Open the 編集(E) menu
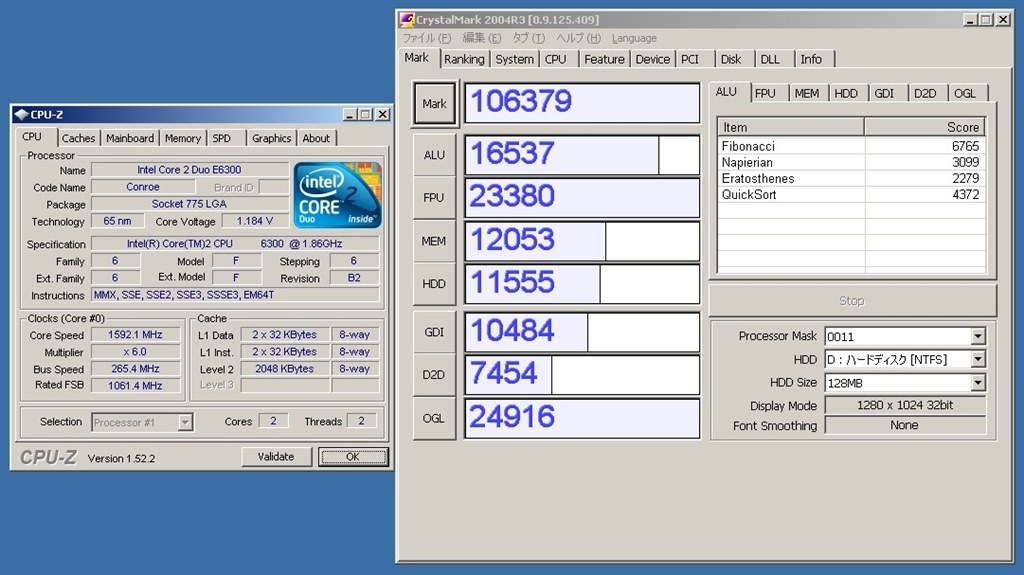 click(x=481, y=38)
